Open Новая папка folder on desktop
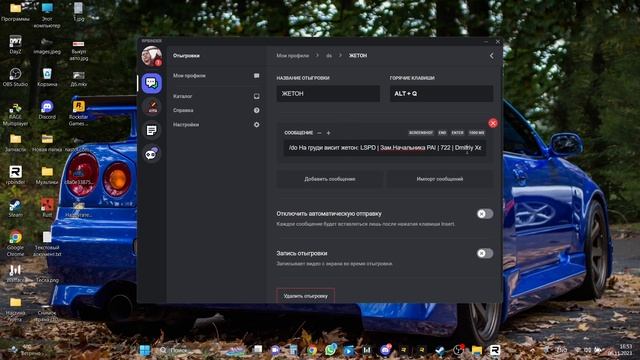The image size is (640, 360). (47, 143)
